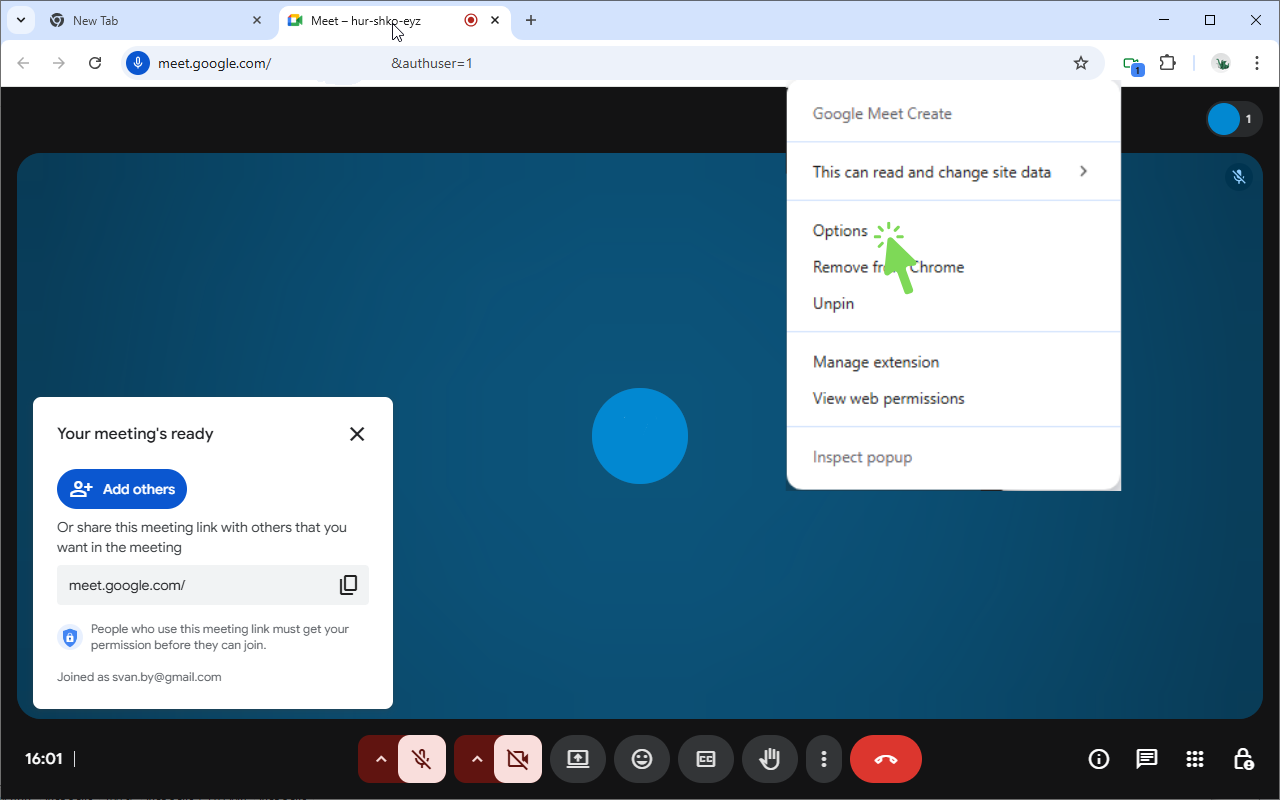
Task: Raise your hand in the meeting
Action: click(770, 759)
